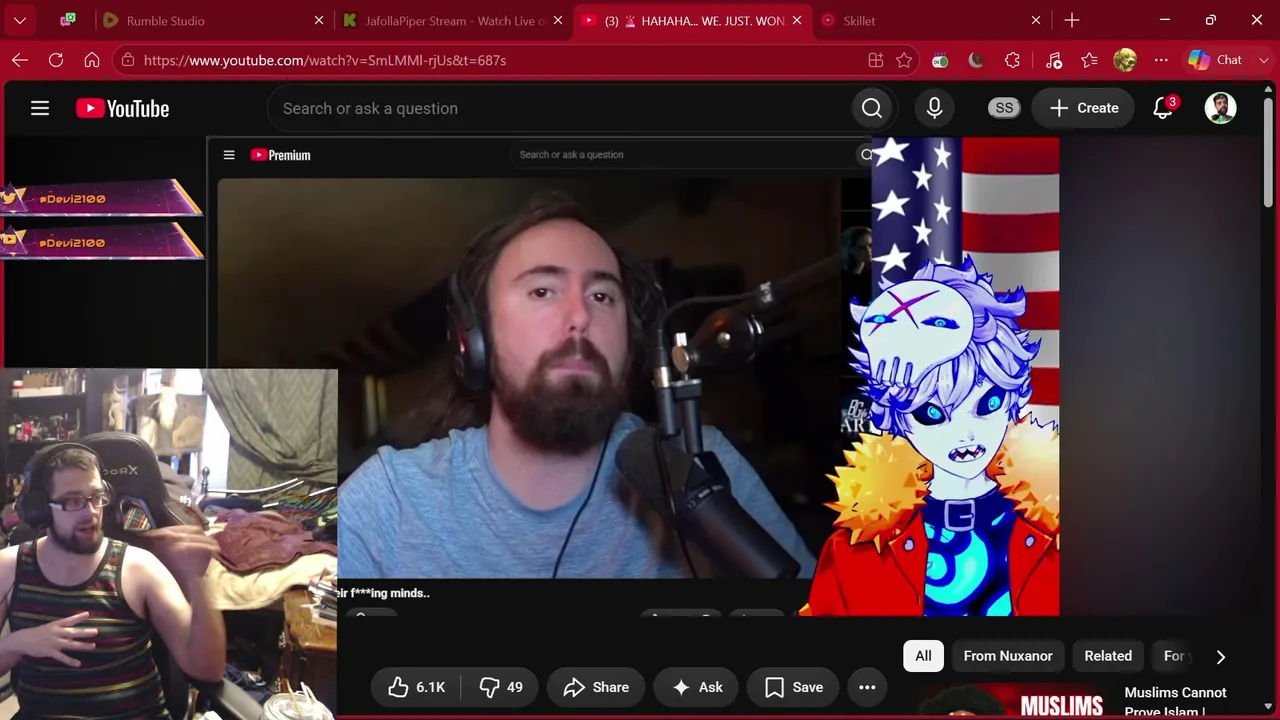This screenshot has height=720, width=1280.
Task: Click the YouTube search magnifier button
Action: (x=872, y=108)
